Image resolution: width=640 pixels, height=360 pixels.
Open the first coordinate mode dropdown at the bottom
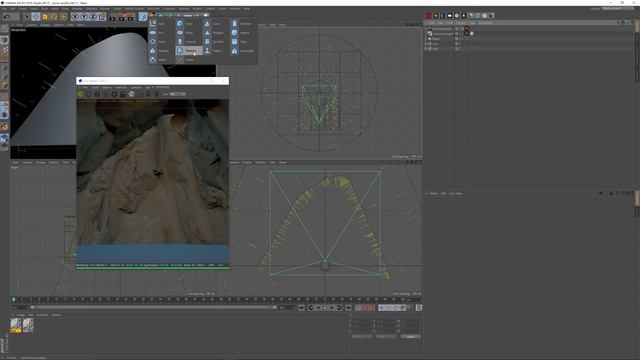pos(362,336)
